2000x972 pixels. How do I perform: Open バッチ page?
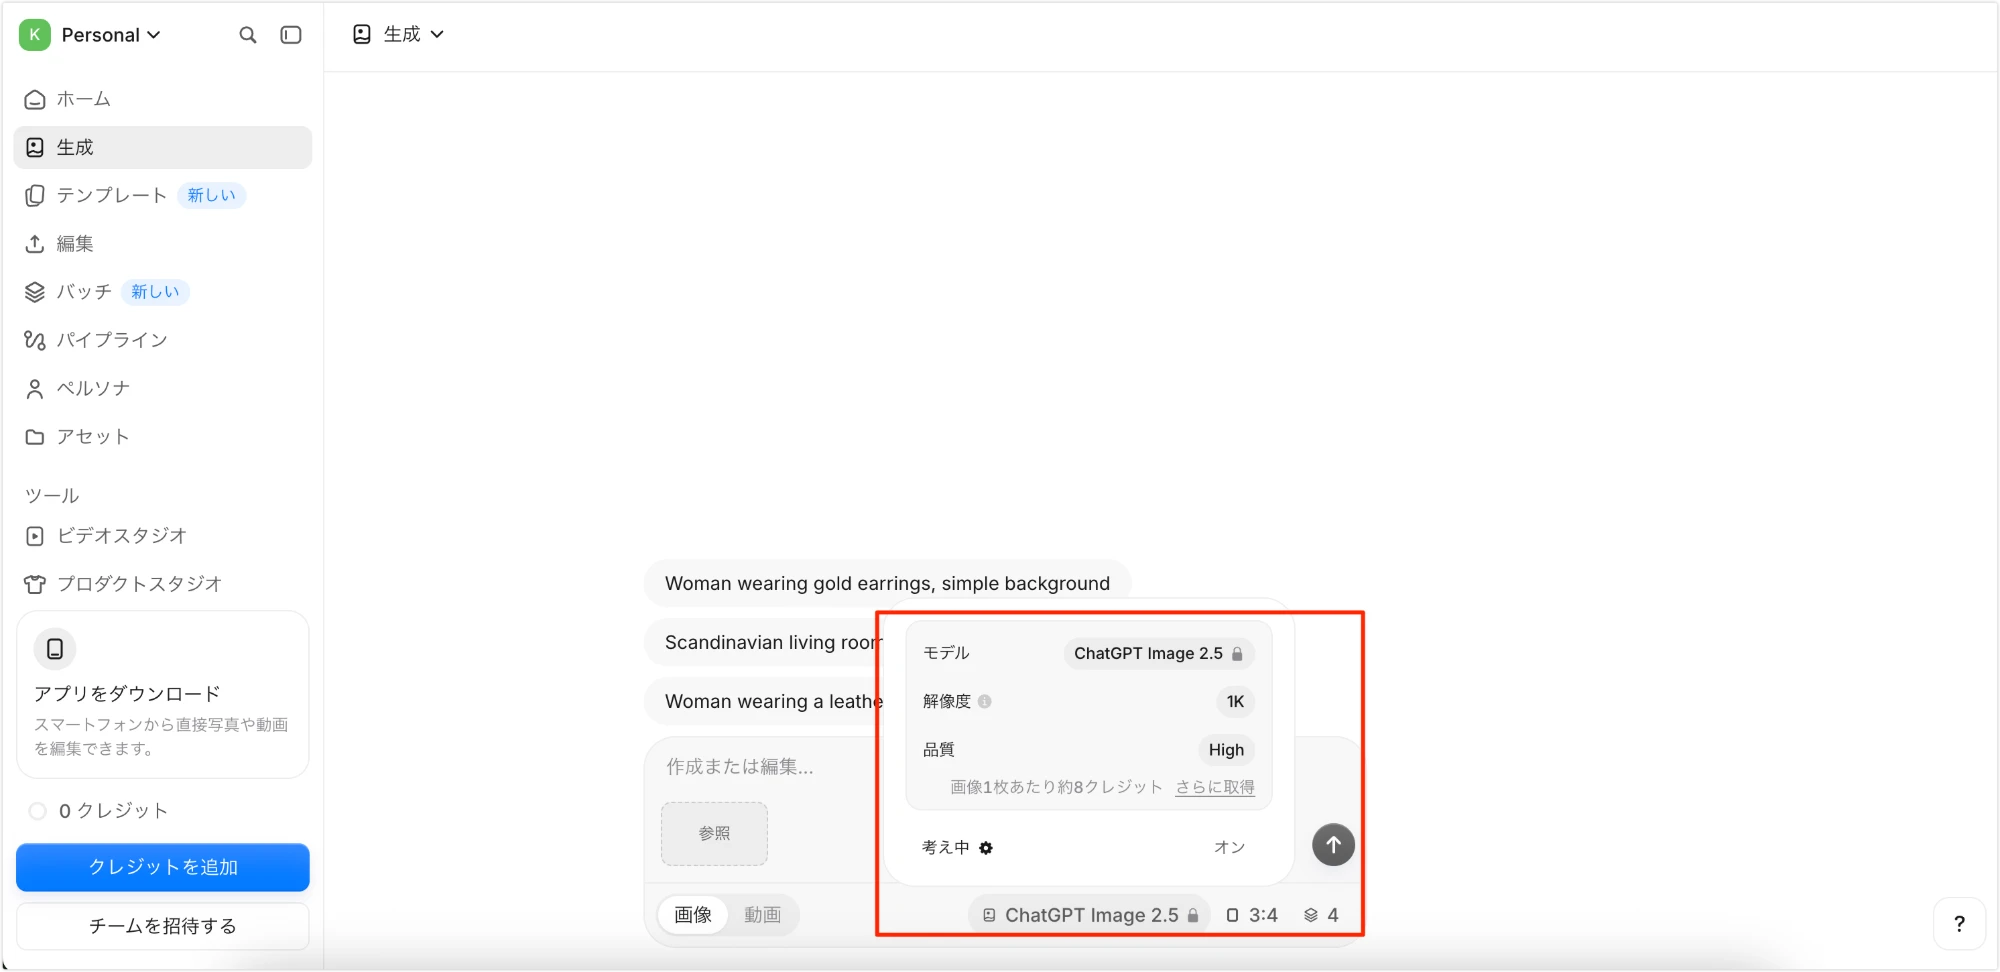163,292
